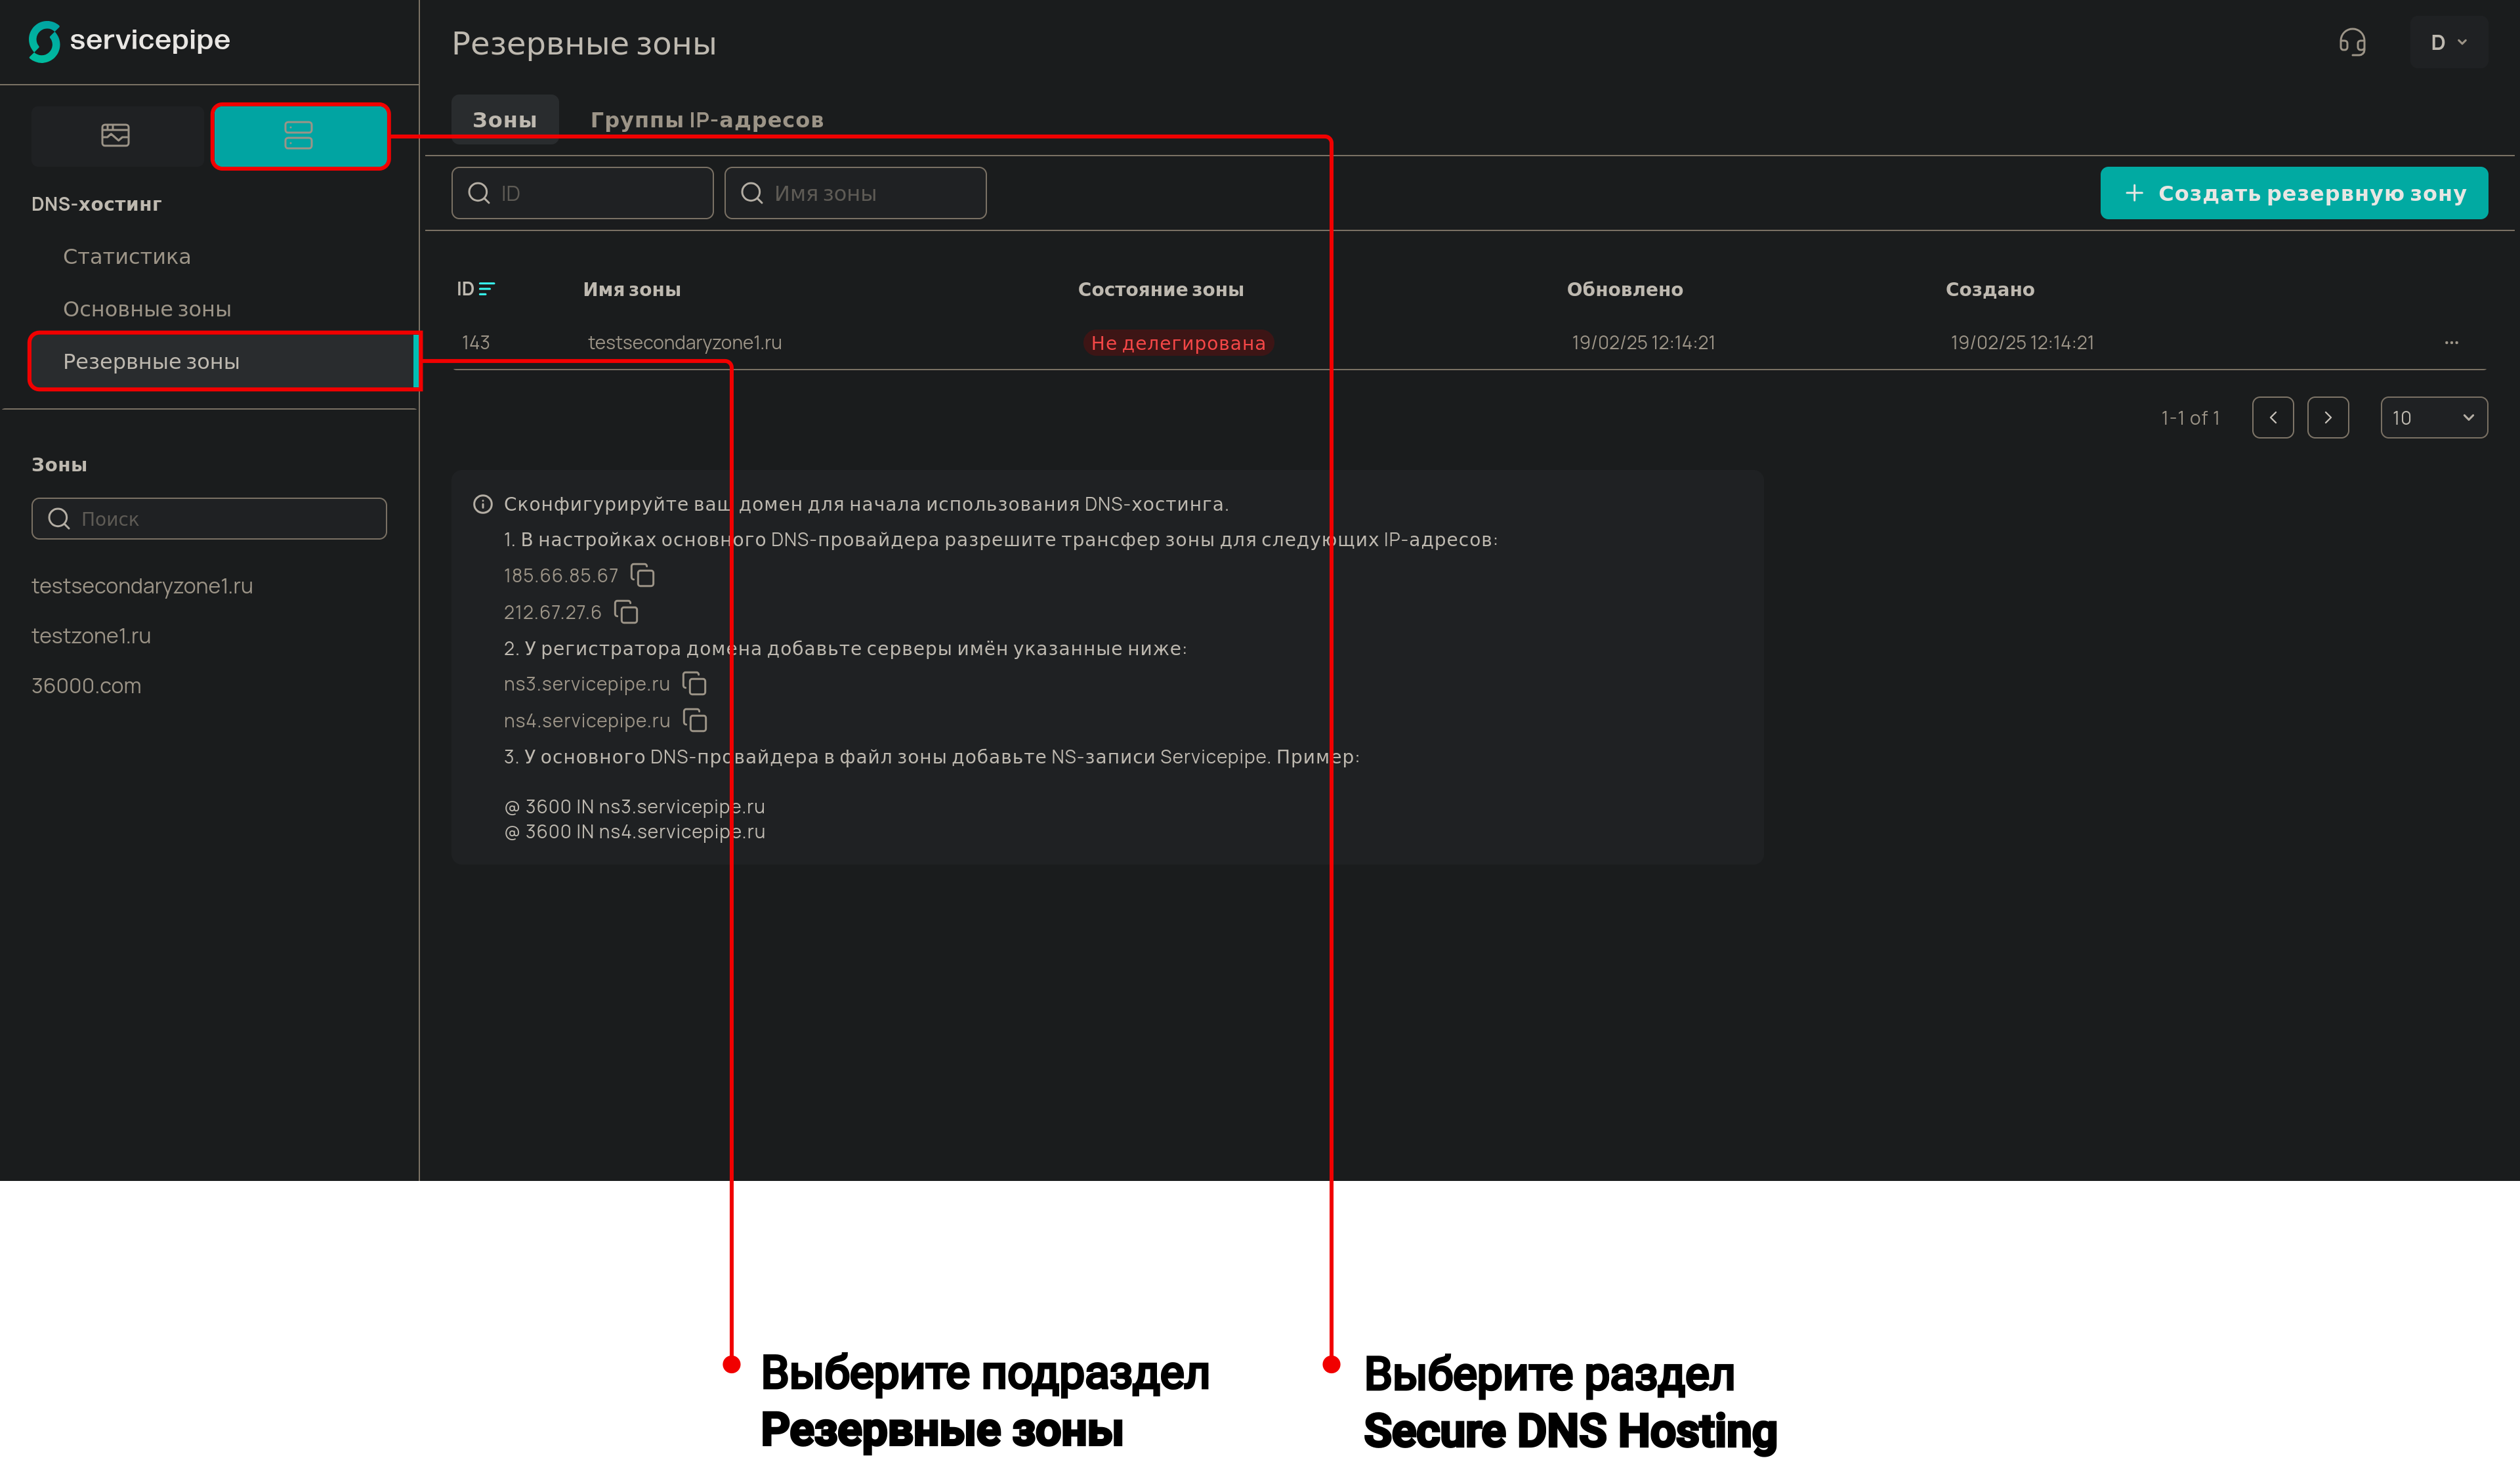2520x1477 pixels.
Task: Open actions menu for zone 143
Action: coord(2451,343)
